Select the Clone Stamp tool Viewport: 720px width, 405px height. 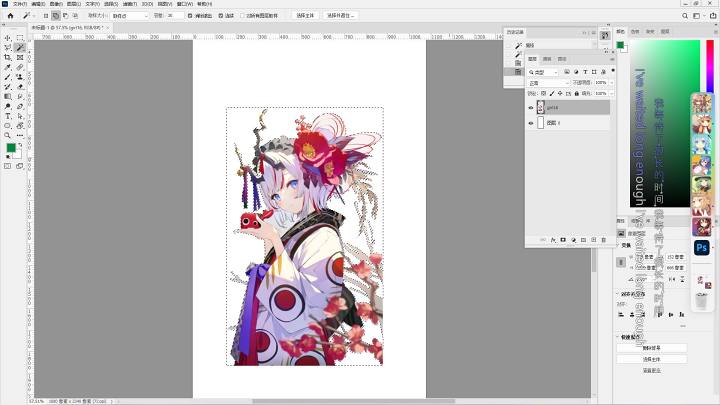(x=20, y=77)
